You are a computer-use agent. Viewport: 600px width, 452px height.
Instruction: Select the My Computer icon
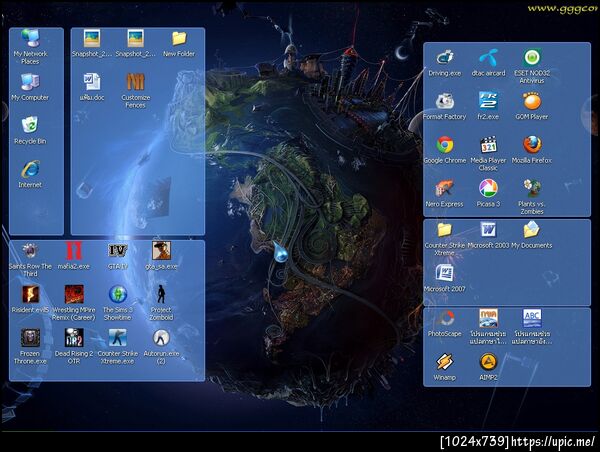(30, 82)
